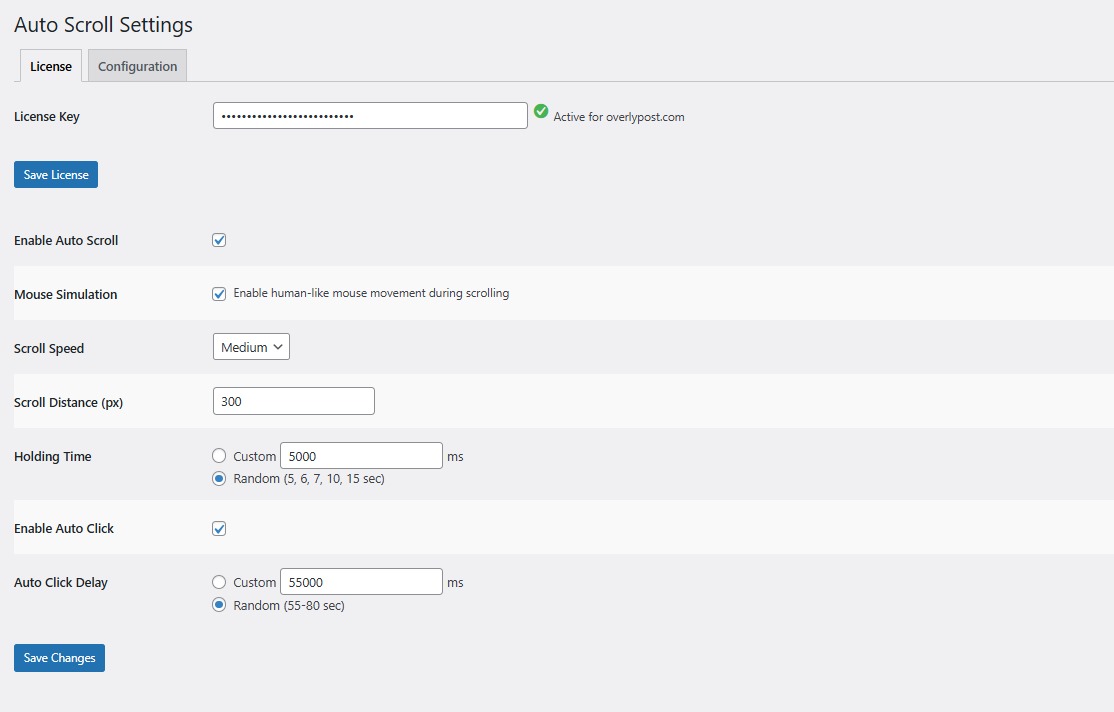Switch to the License tab

(50, 66)
